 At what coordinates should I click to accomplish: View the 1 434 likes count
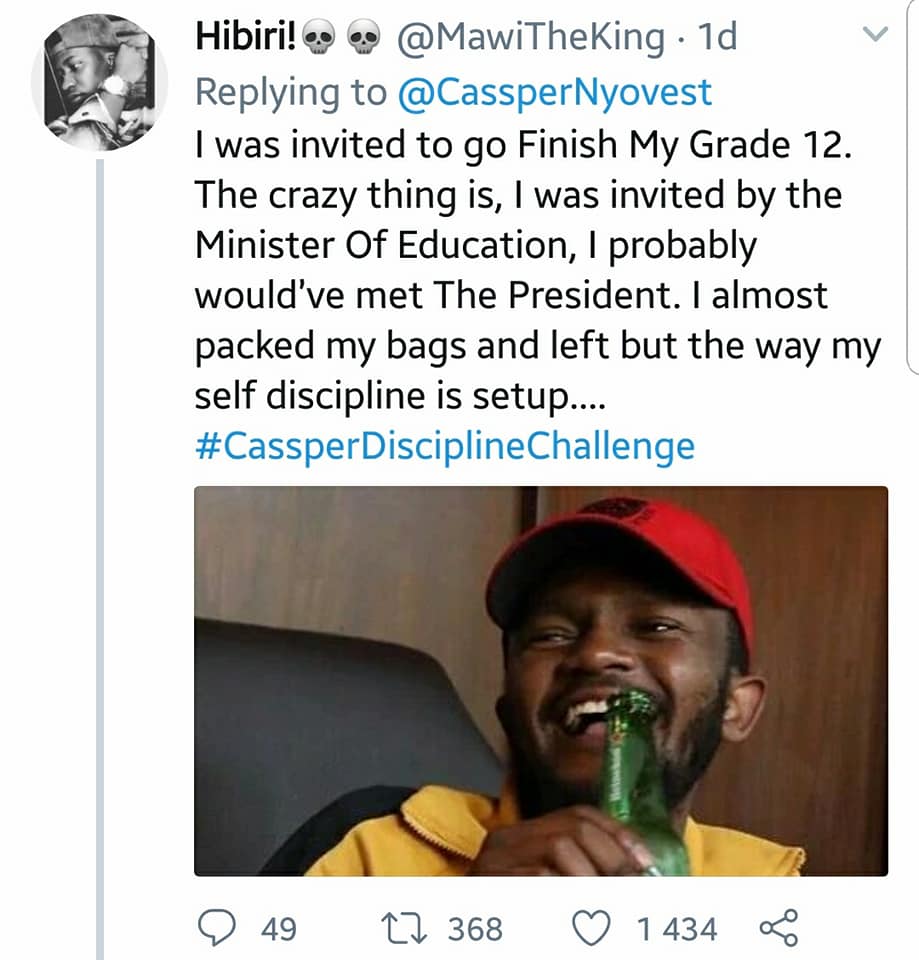point(677,929)
